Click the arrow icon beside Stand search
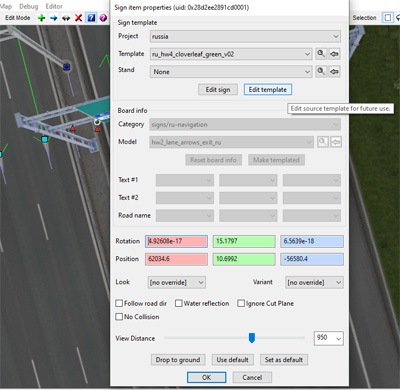This screenshot has width=400, height=390. click(334, 71)
